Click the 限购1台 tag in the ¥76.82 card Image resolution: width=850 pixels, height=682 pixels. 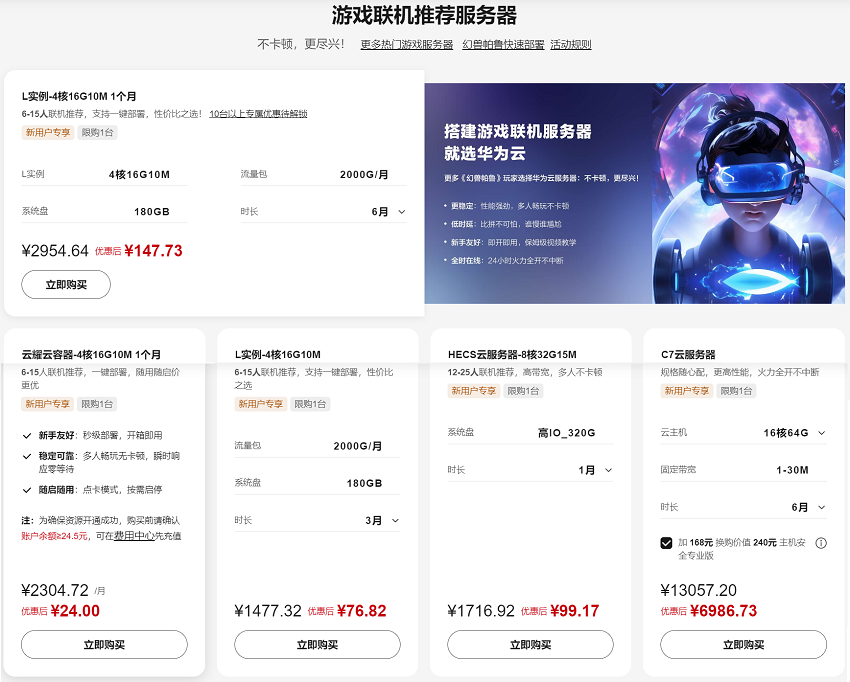tap(310, 404)
